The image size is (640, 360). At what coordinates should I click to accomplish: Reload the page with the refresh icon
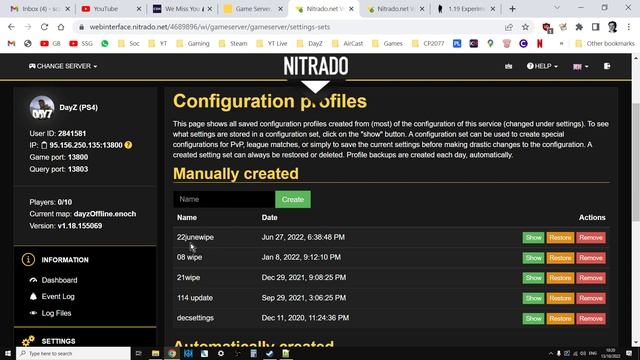[x=44, y=27]
